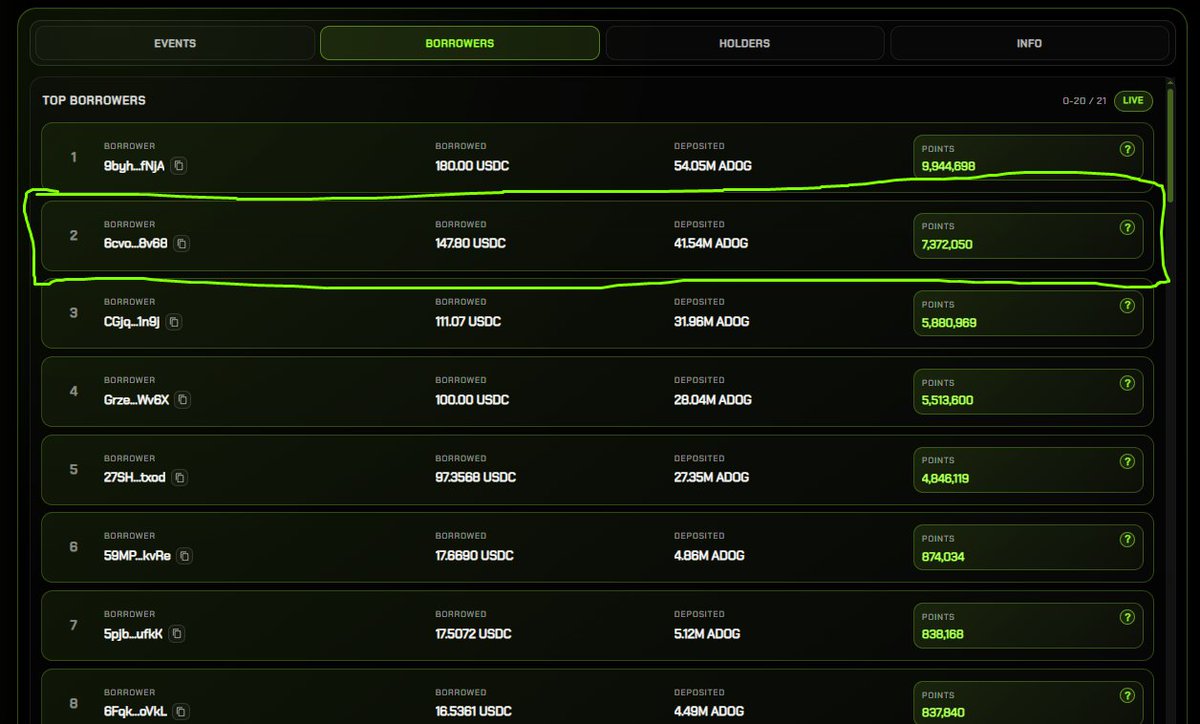The width and height of the screenshot is (1200, 724).
Task: Copy address of borrower 27SH...txod
Action: point(180,478)
